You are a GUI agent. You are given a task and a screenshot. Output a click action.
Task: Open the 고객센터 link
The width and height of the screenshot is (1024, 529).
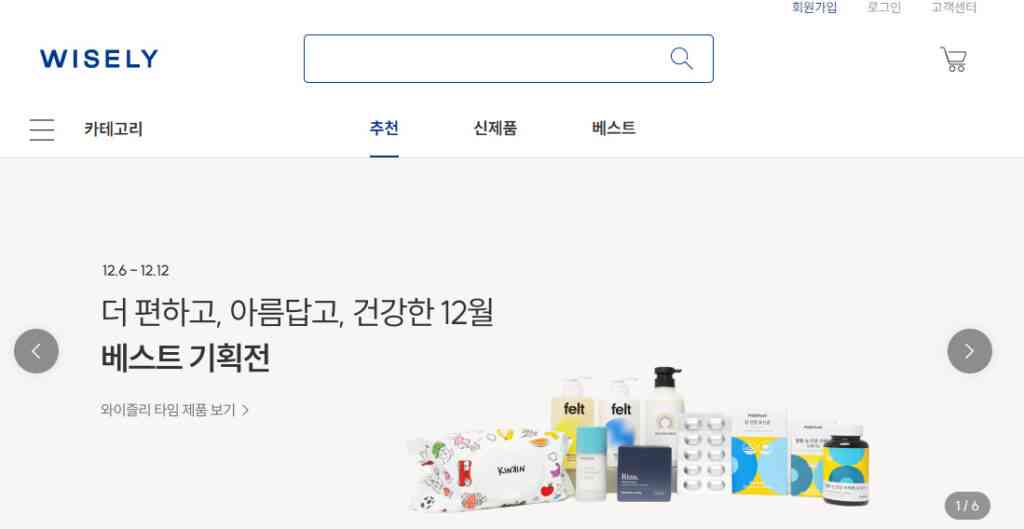click(x=954, y=8)
